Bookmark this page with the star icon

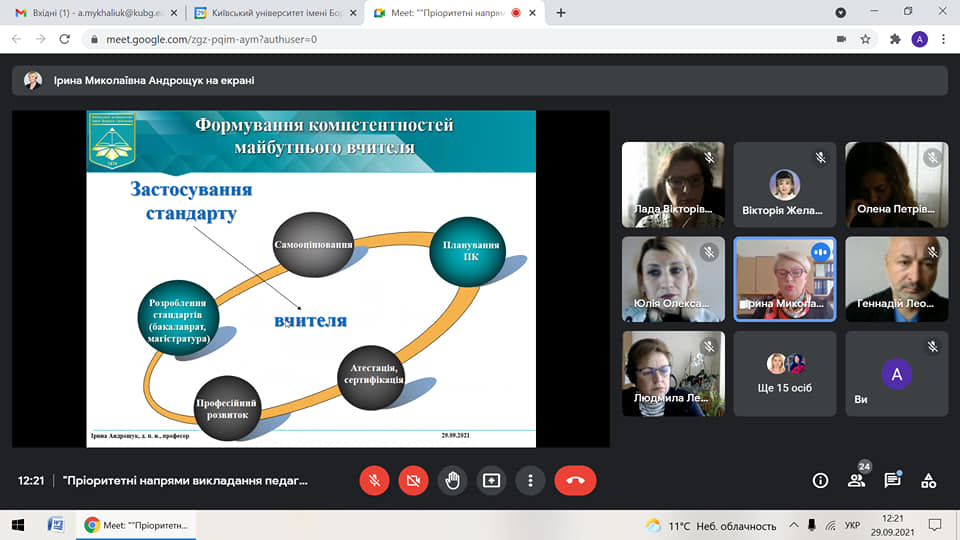[x=866, y=39]
